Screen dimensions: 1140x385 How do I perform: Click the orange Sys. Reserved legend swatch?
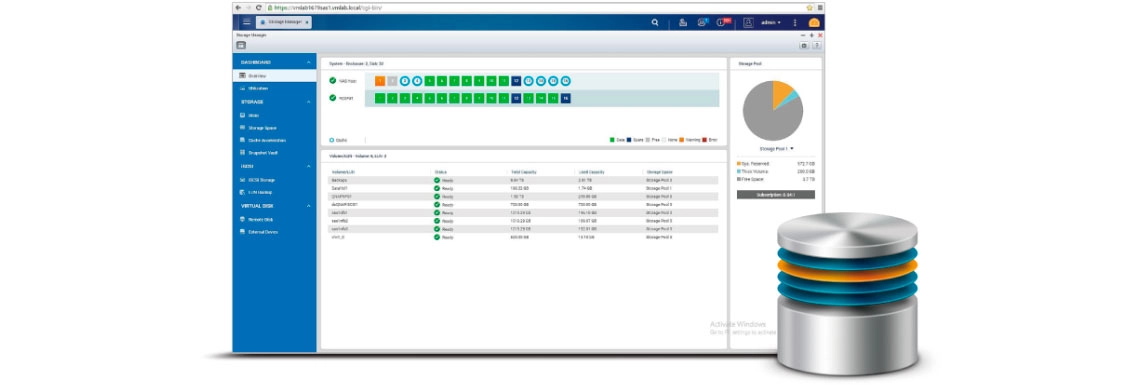pos(739,163)
